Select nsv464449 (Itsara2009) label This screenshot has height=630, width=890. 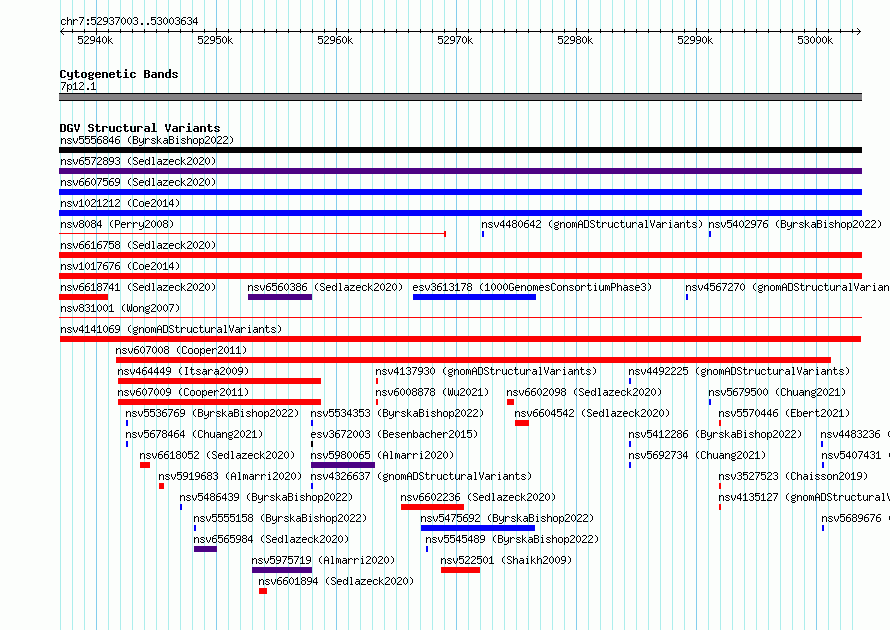pyautogui.click(x=183, y=371)
